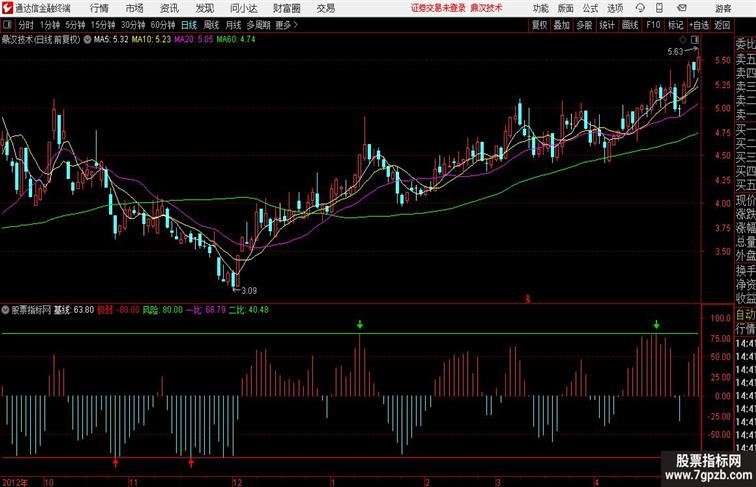Add the stock with +自选 button
Viewport: 756px width, 487px height.
pos(699,25)
